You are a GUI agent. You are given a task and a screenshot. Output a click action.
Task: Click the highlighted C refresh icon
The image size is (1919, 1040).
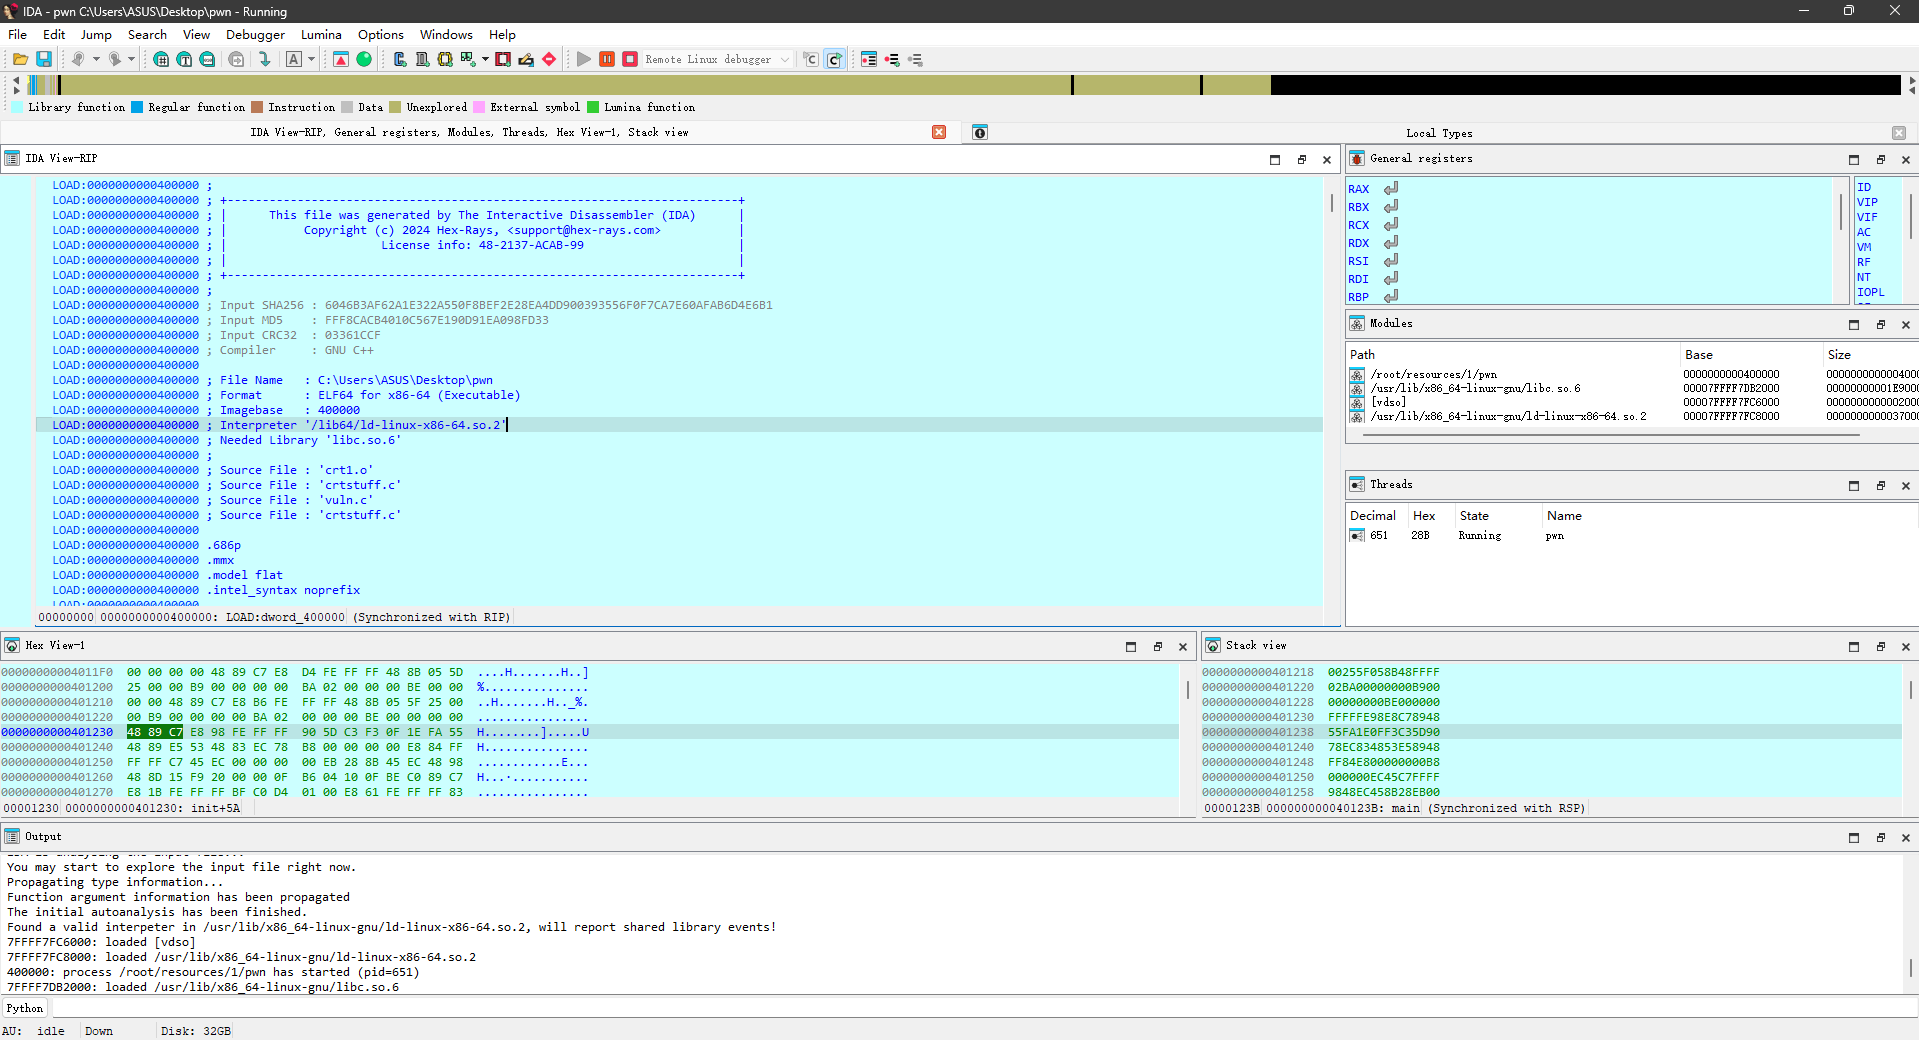[x=834, y=60]
